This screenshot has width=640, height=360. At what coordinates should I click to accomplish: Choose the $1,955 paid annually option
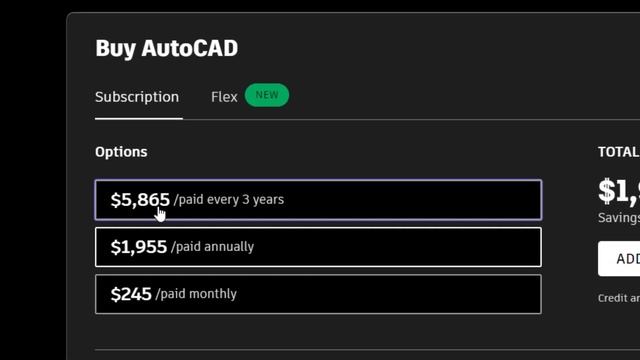318,247
